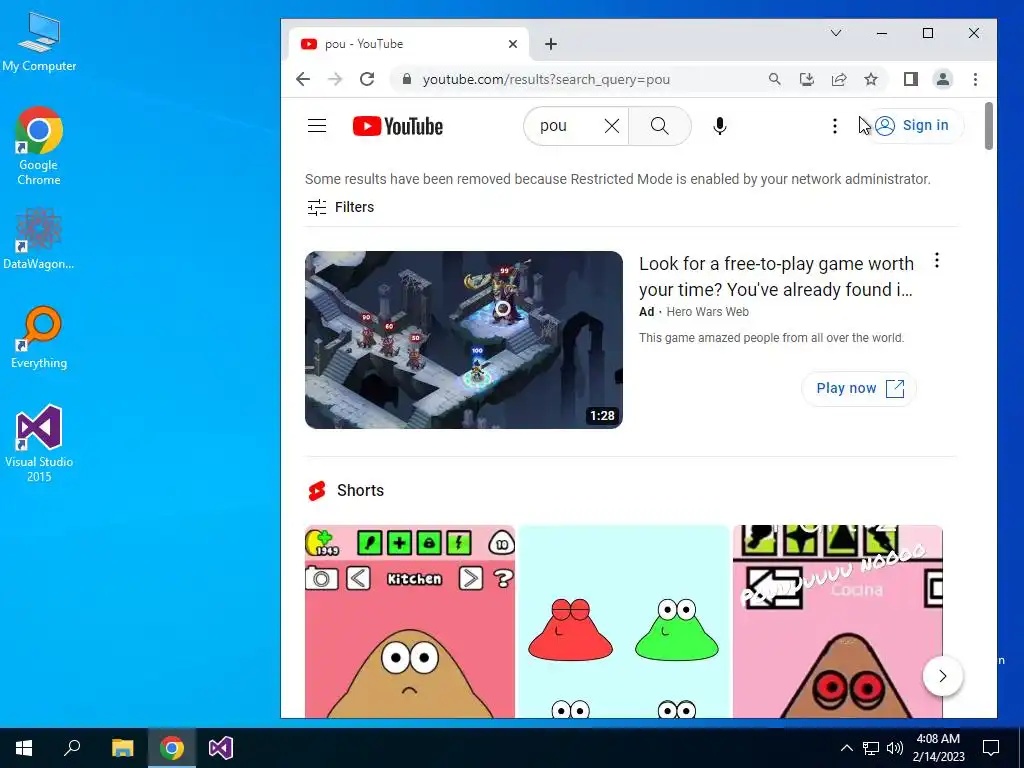Image resolution: width=1024 pixels, height=768 pixels.
Task: Select DataWagon desktop shortcut
Action: point(39,239)
